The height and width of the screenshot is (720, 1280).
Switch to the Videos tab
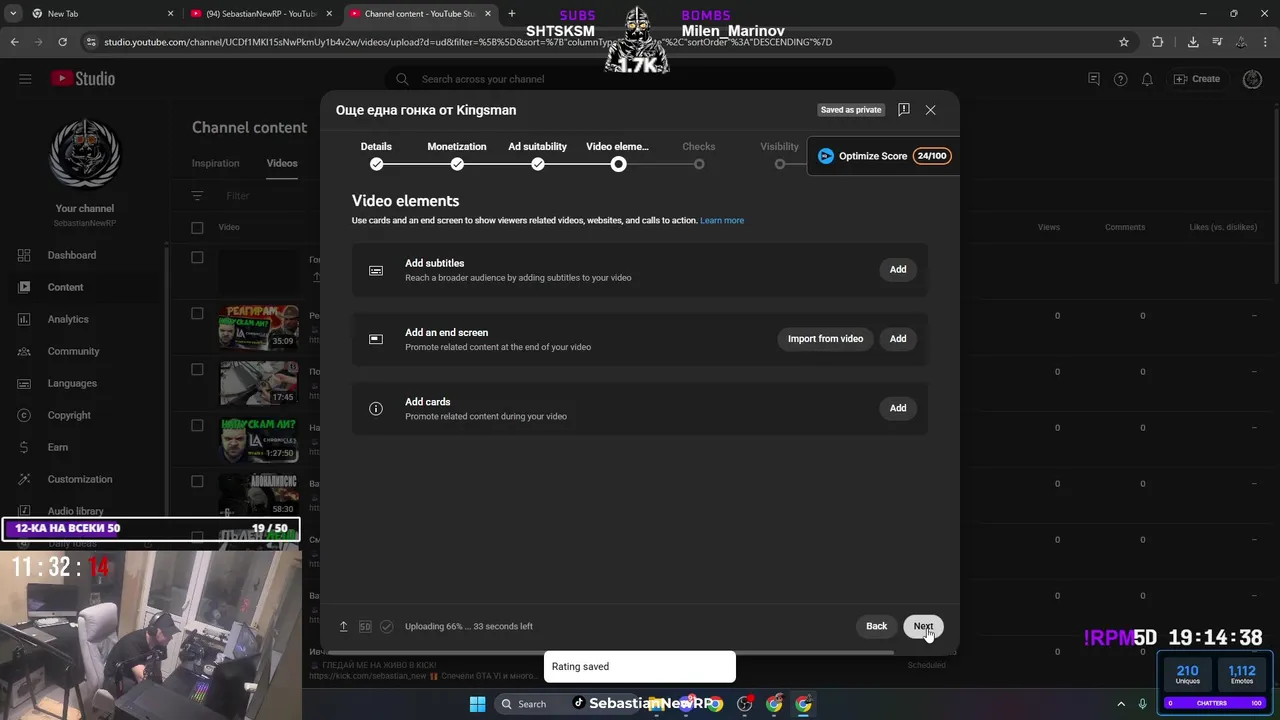(282, 163)
